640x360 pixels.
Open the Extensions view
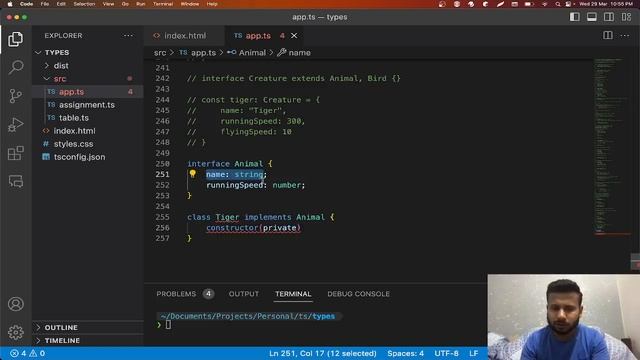coord(16,153)
